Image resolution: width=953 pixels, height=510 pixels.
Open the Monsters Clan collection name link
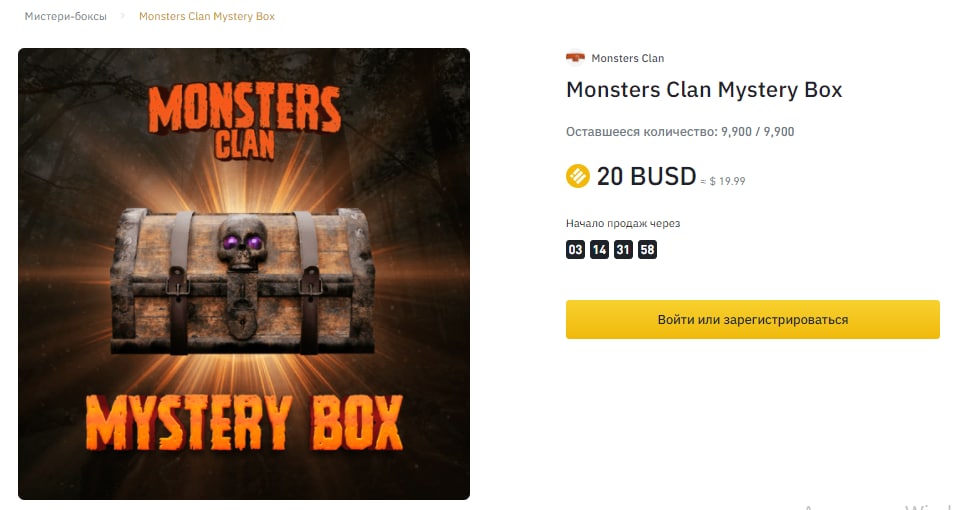tap(627, 58)
